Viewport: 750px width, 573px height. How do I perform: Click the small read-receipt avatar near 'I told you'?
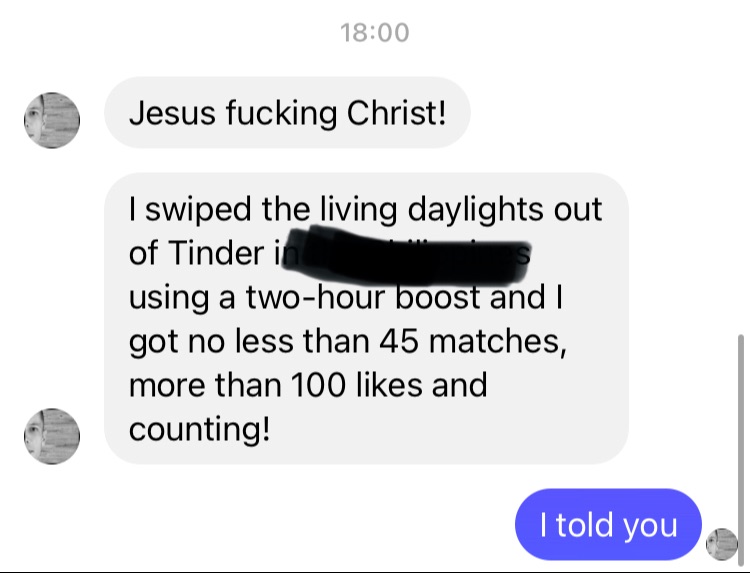[722, 544]
